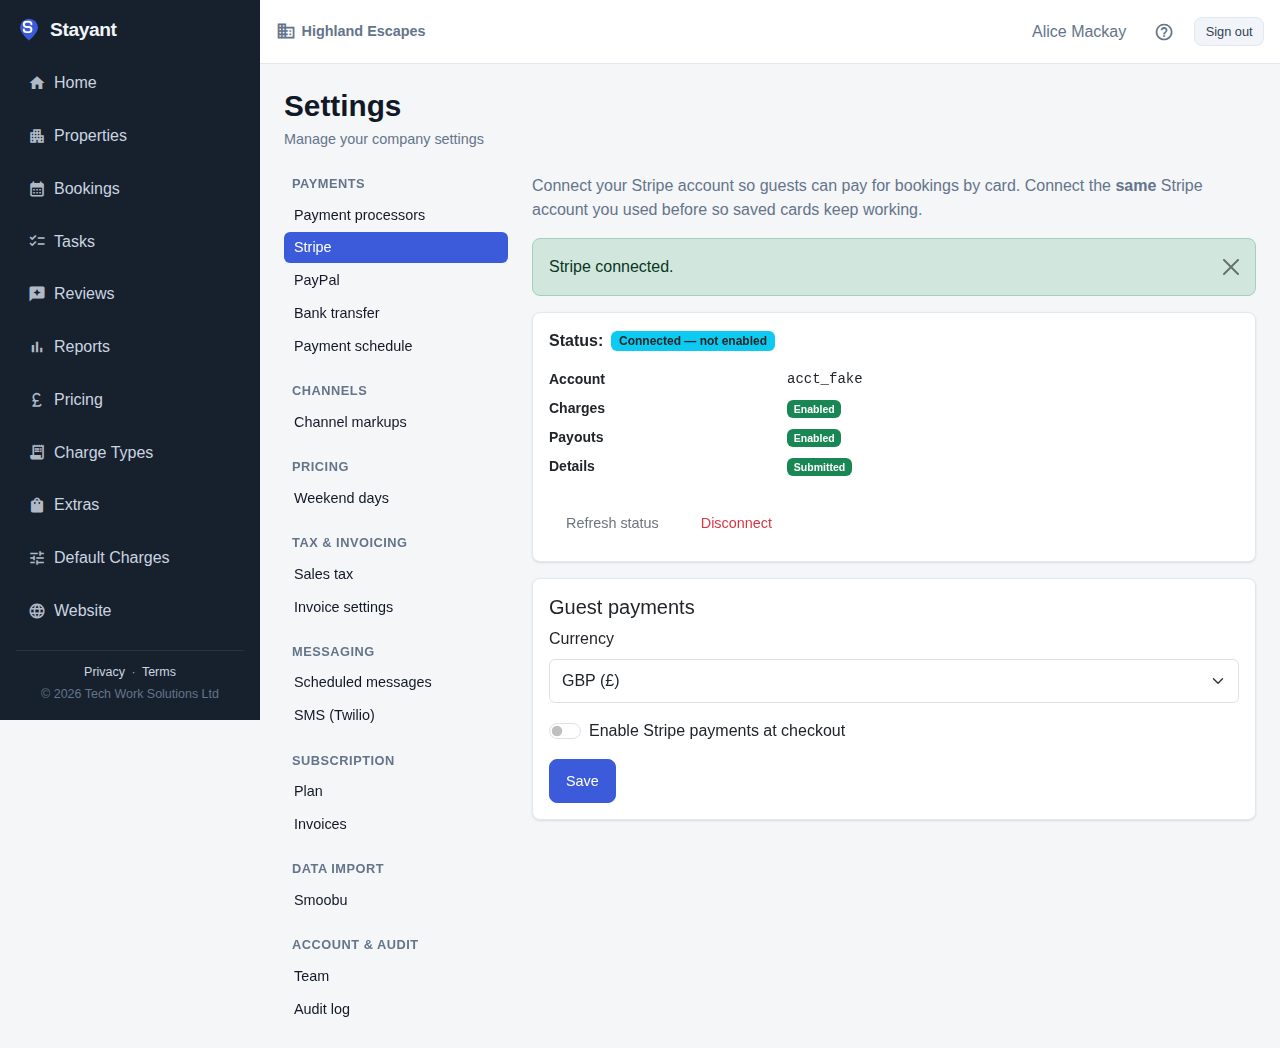This screenshot has height=1048, width=1280.
Task: Open SMS (Twilio) settings
Action: [x=396, y=715]
